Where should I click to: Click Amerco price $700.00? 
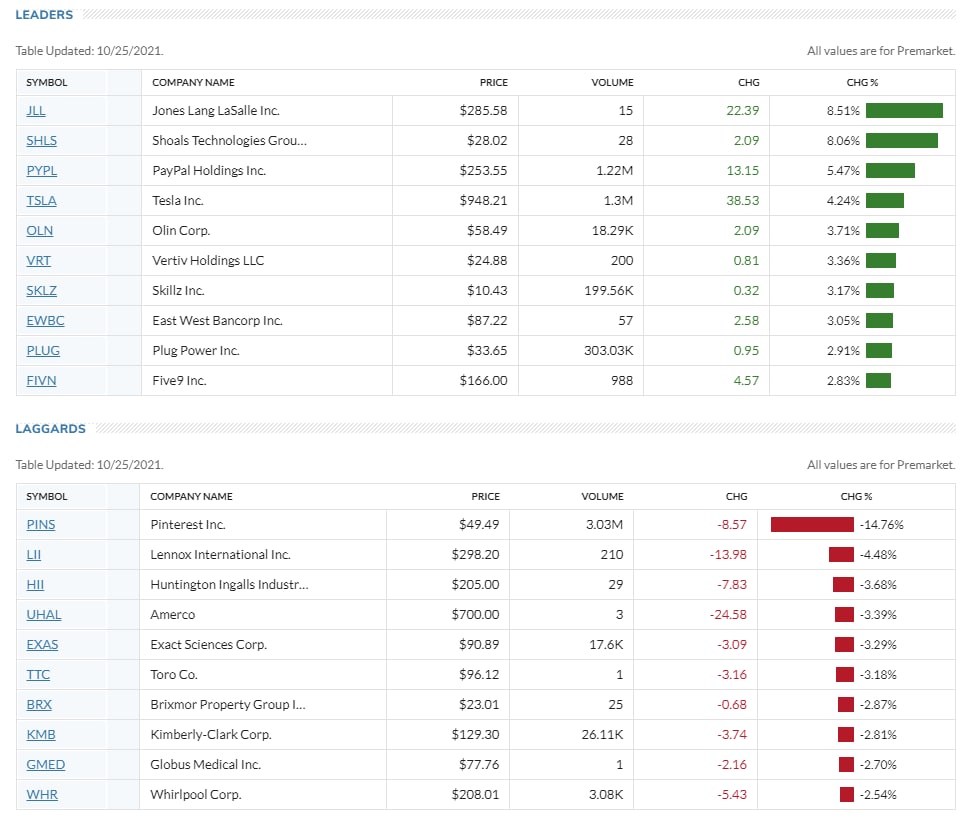point(475,615)
